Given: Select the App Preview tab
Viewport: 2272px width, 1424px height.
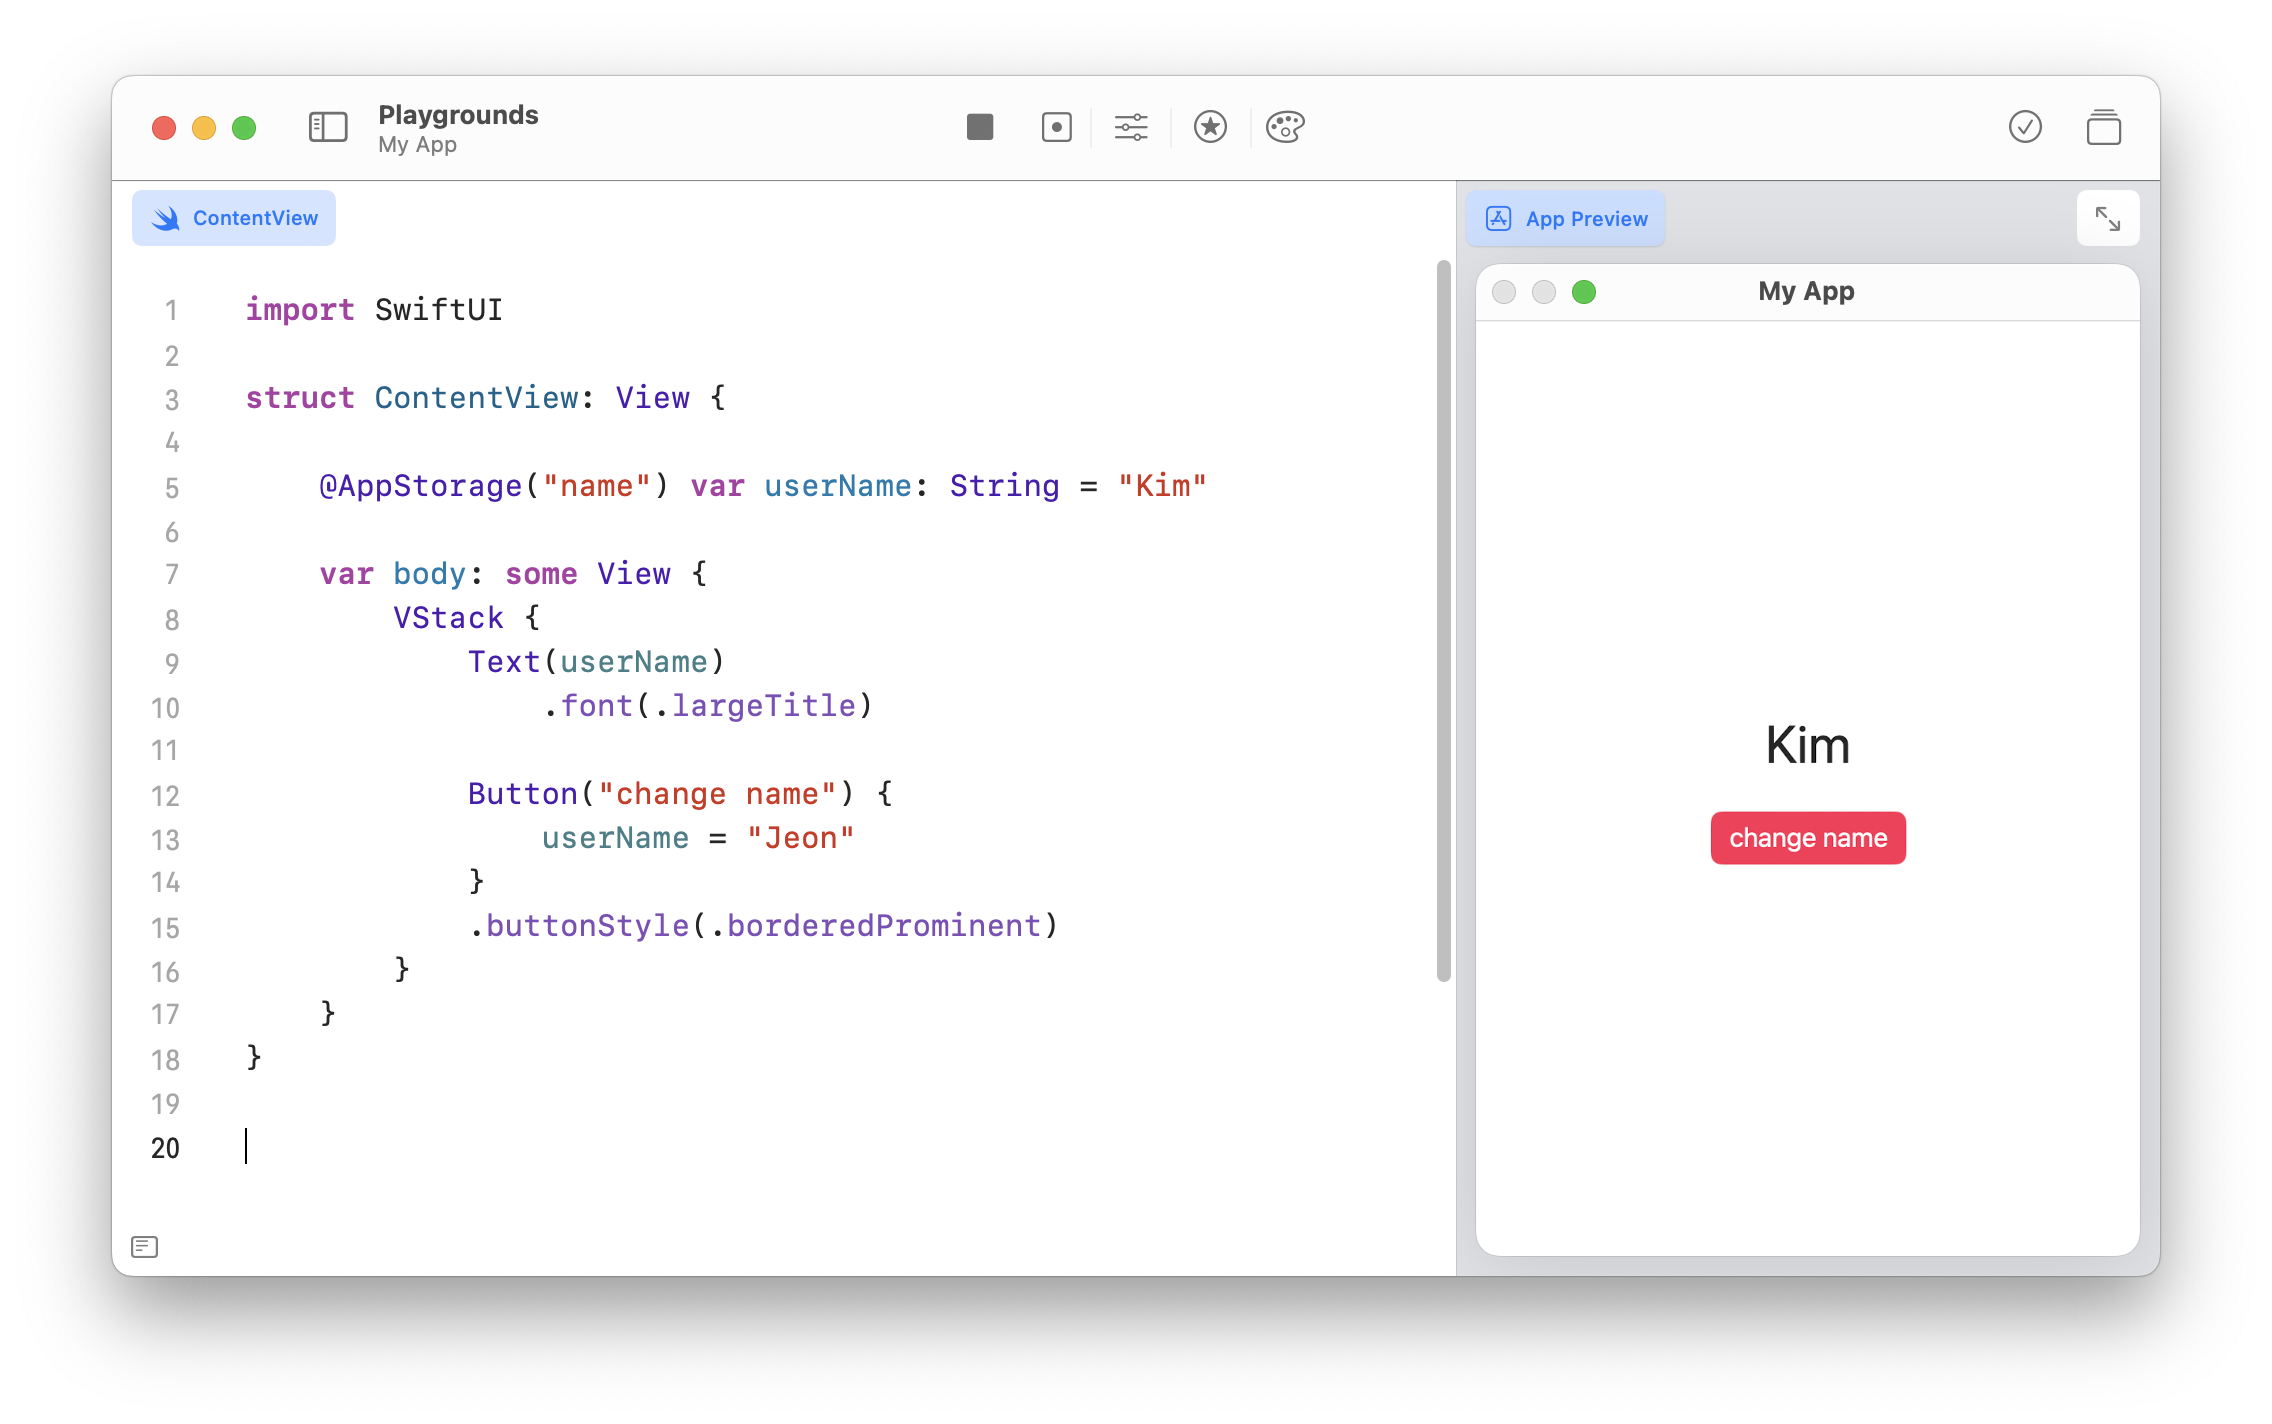Looking at the screenshot, I should pos(1566,218).
